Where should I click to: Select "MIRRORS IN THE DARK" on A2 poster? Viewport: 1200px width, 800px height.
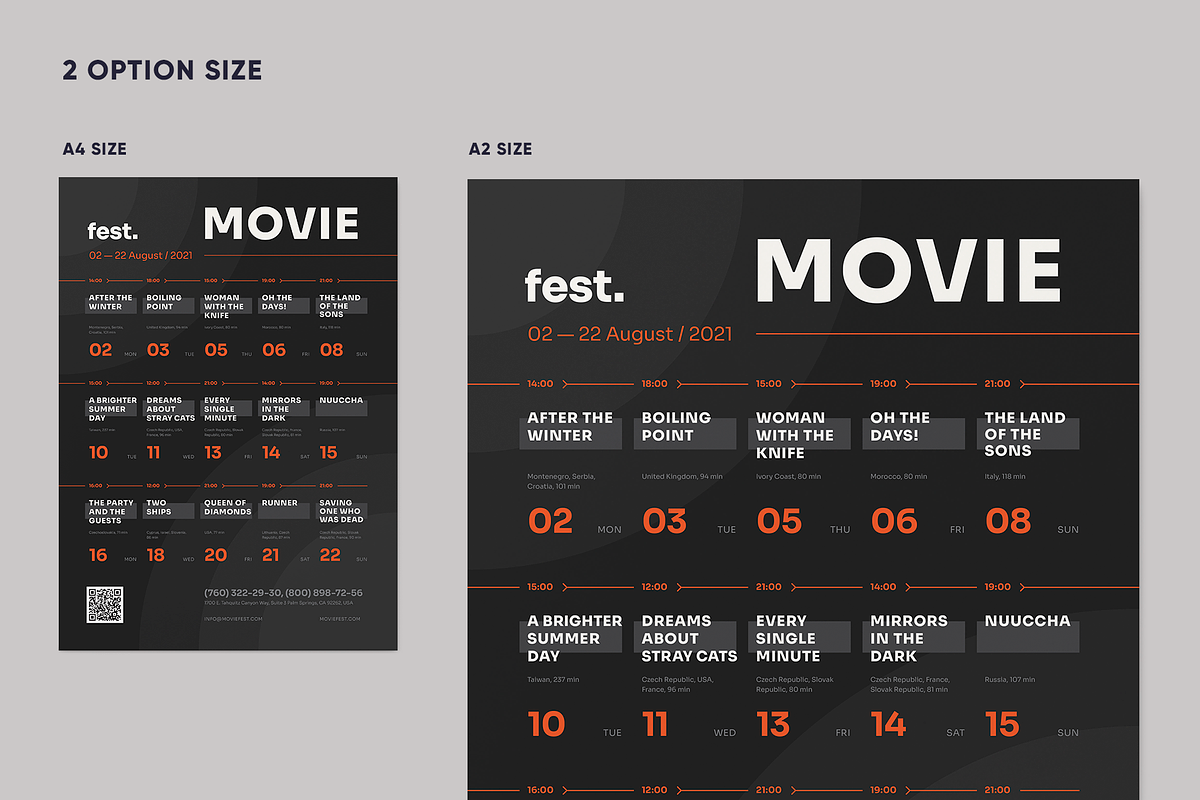908,638
